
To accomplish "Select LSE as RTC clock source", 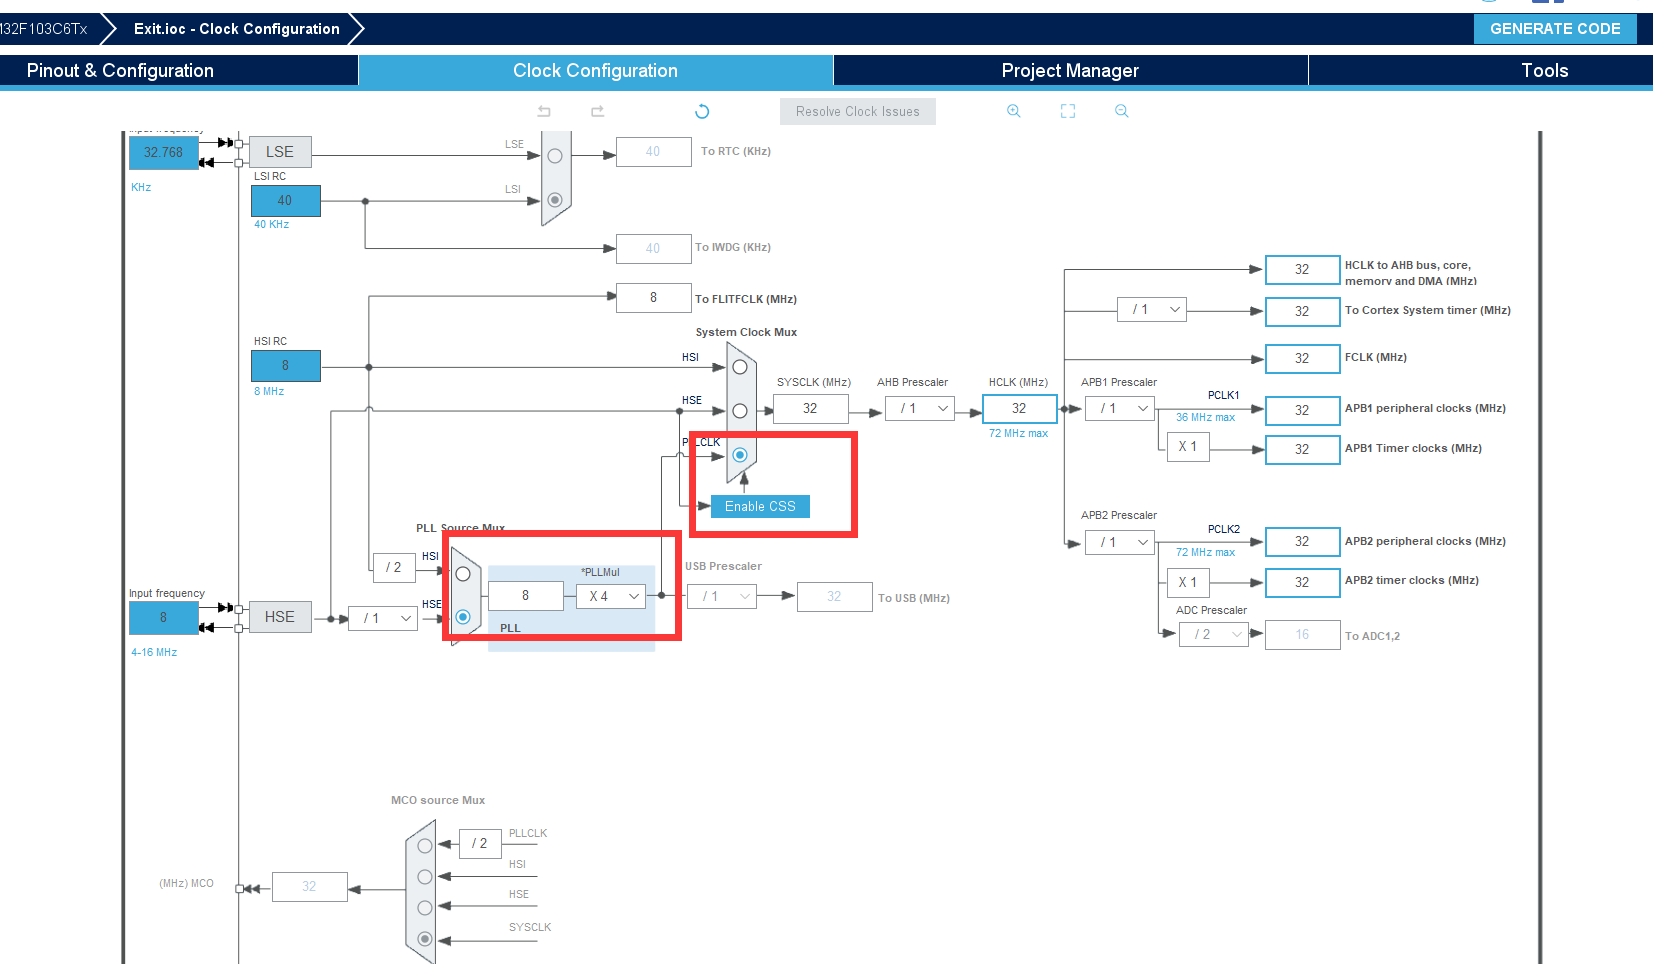I will pyautogui.click(x=555, y=156).
